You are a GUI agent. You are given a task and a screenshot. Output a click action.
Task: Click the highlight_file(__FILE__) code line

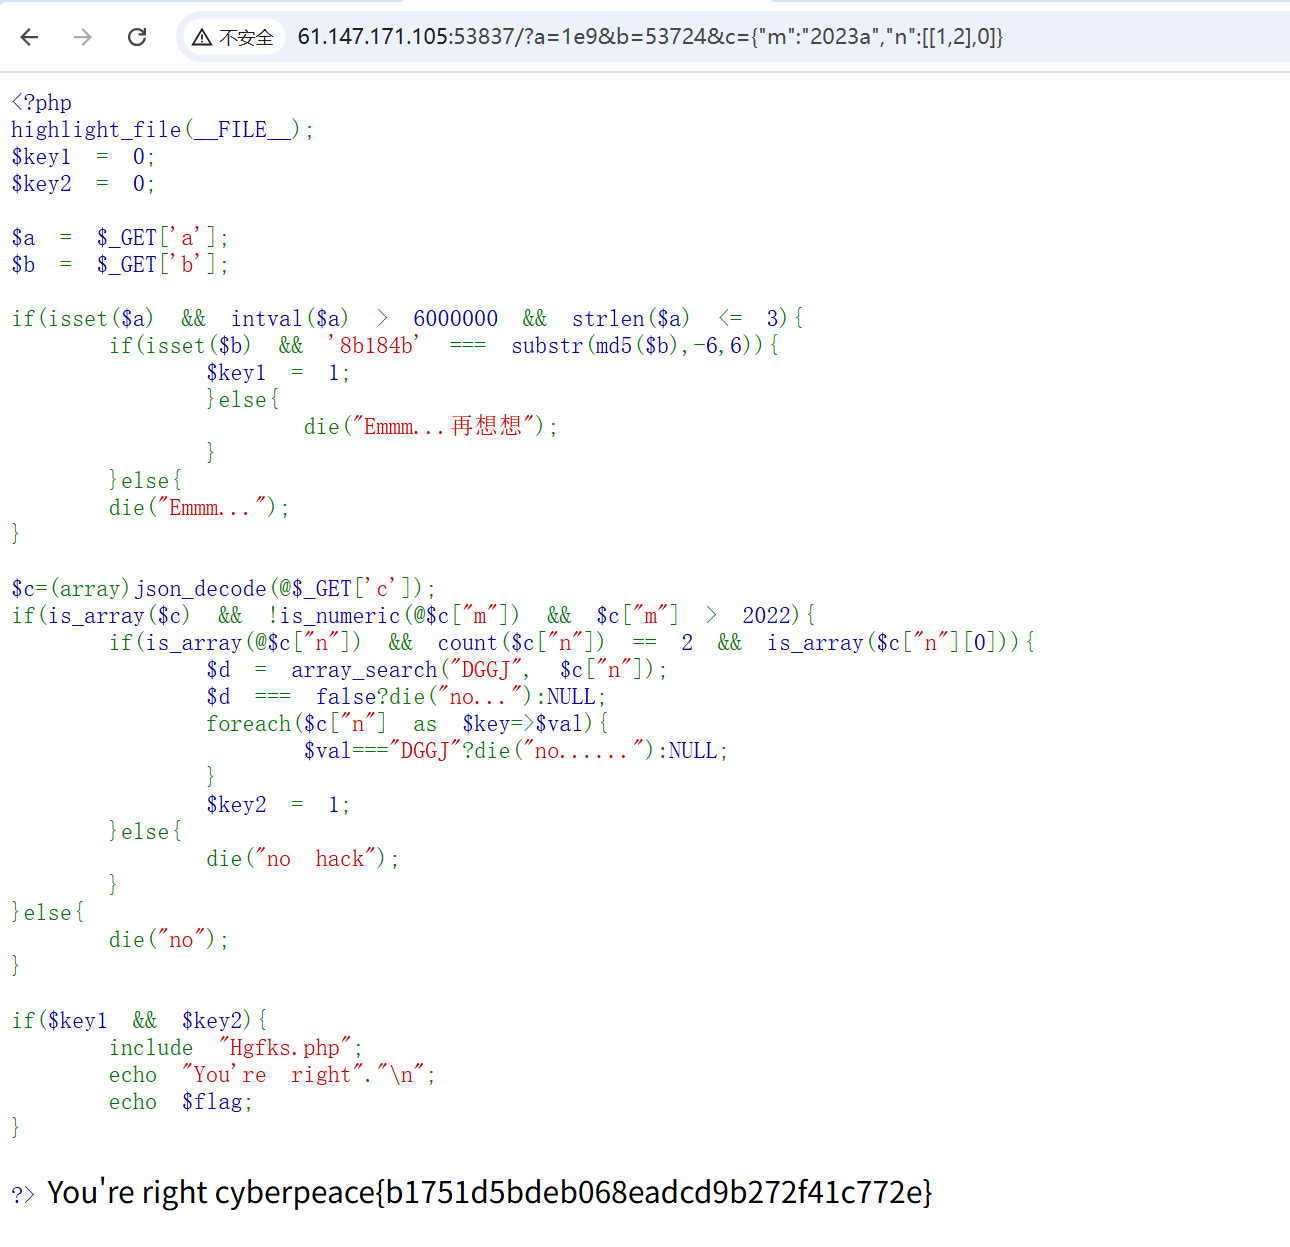[x=160, y=129]
